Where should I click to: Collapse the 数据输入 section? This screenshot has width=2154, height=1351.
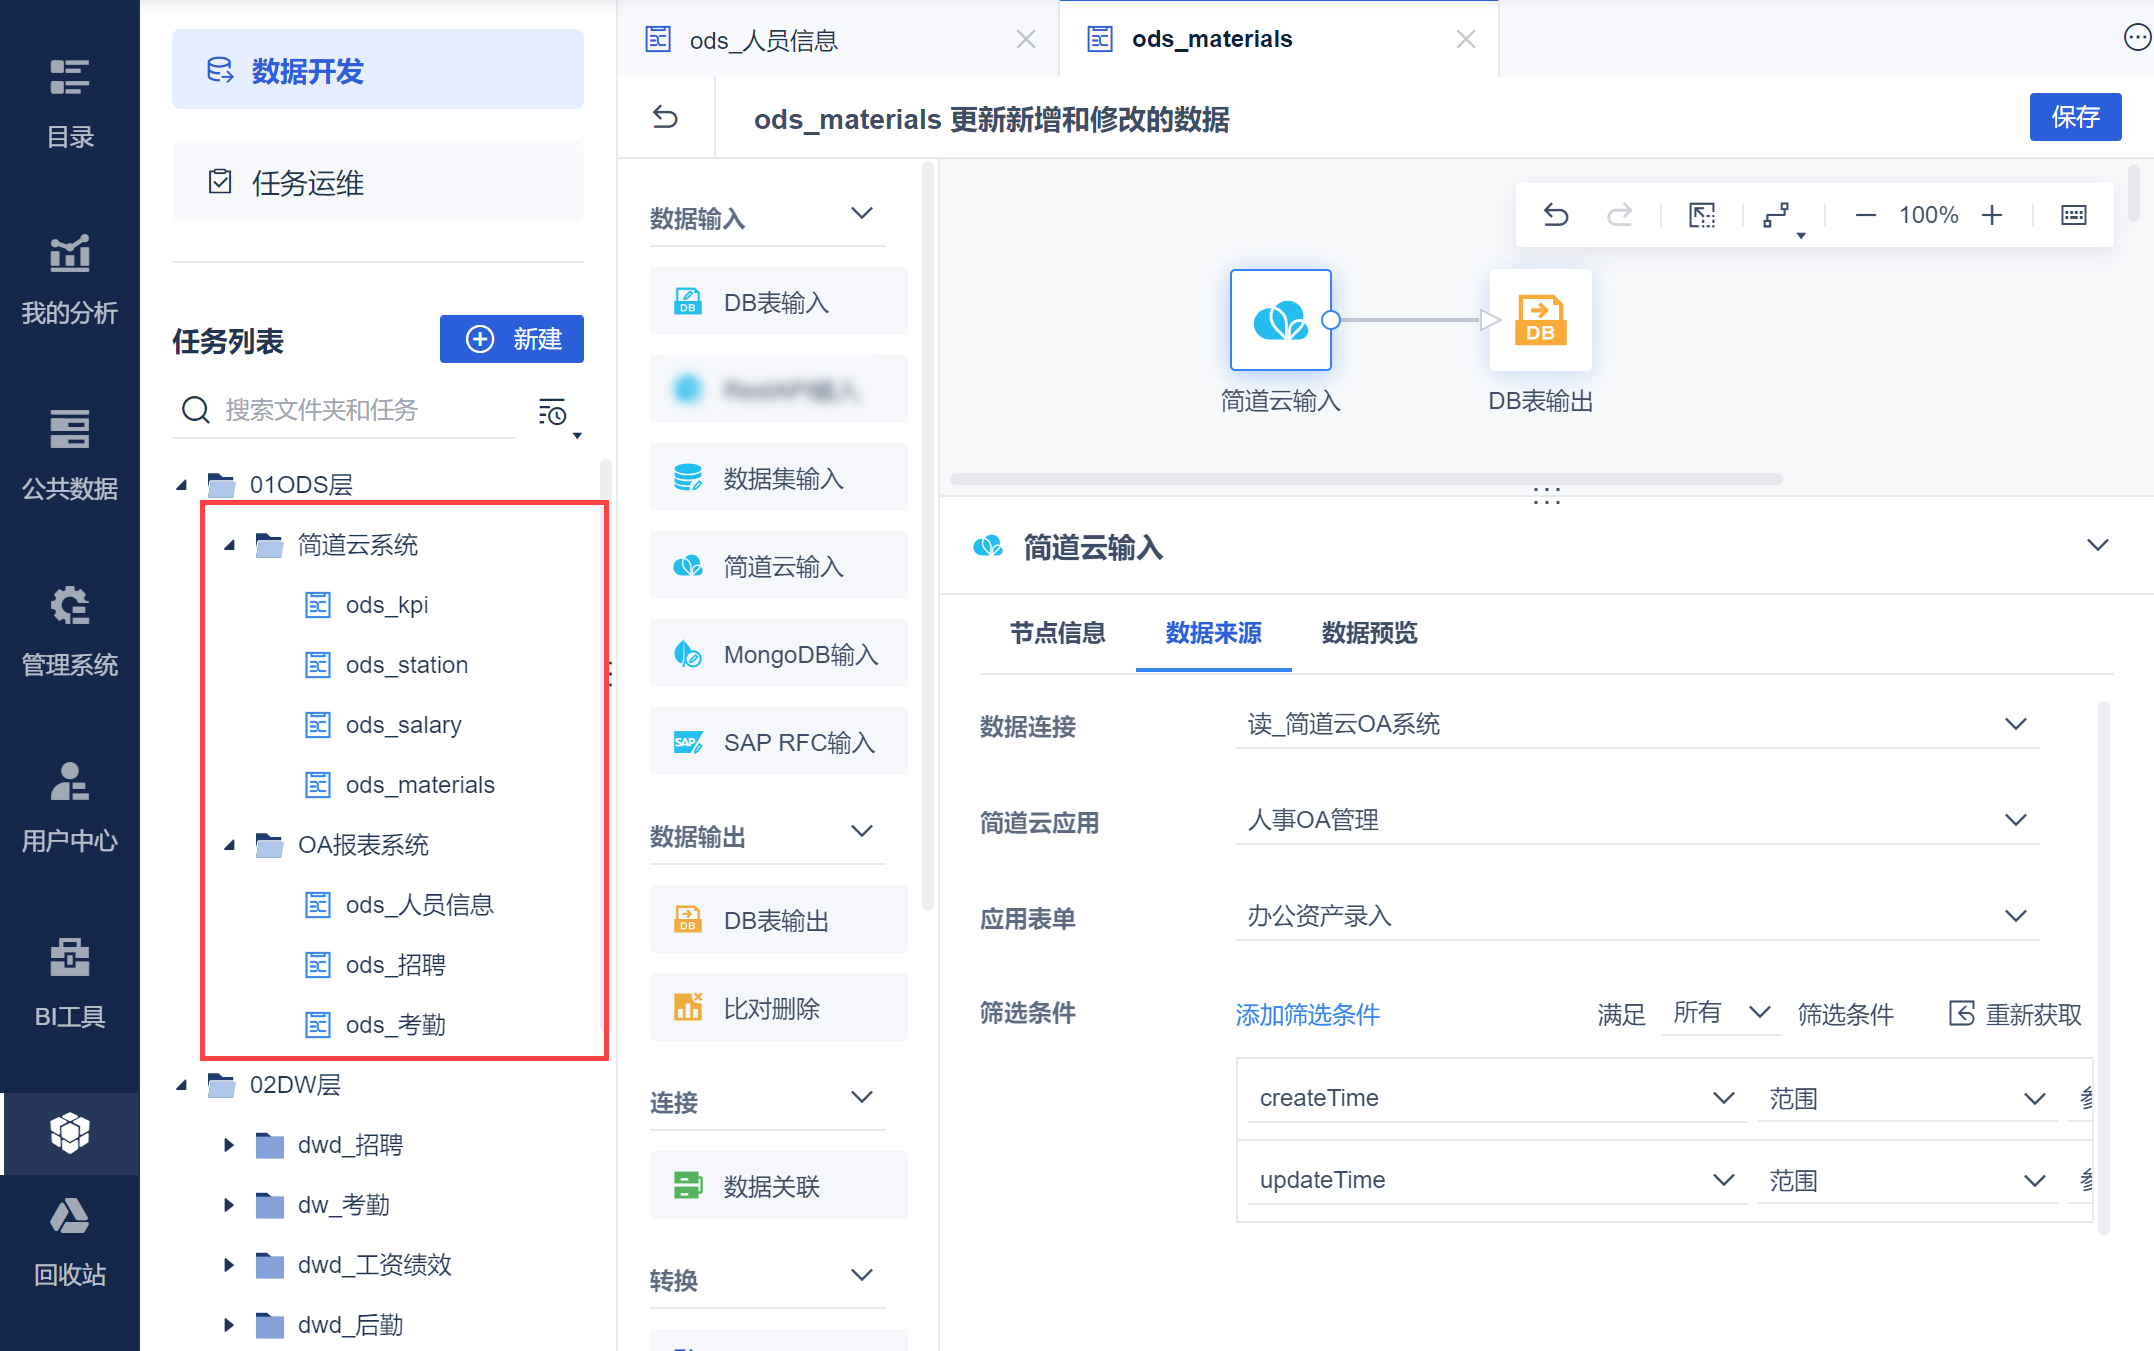coord(861,214)
